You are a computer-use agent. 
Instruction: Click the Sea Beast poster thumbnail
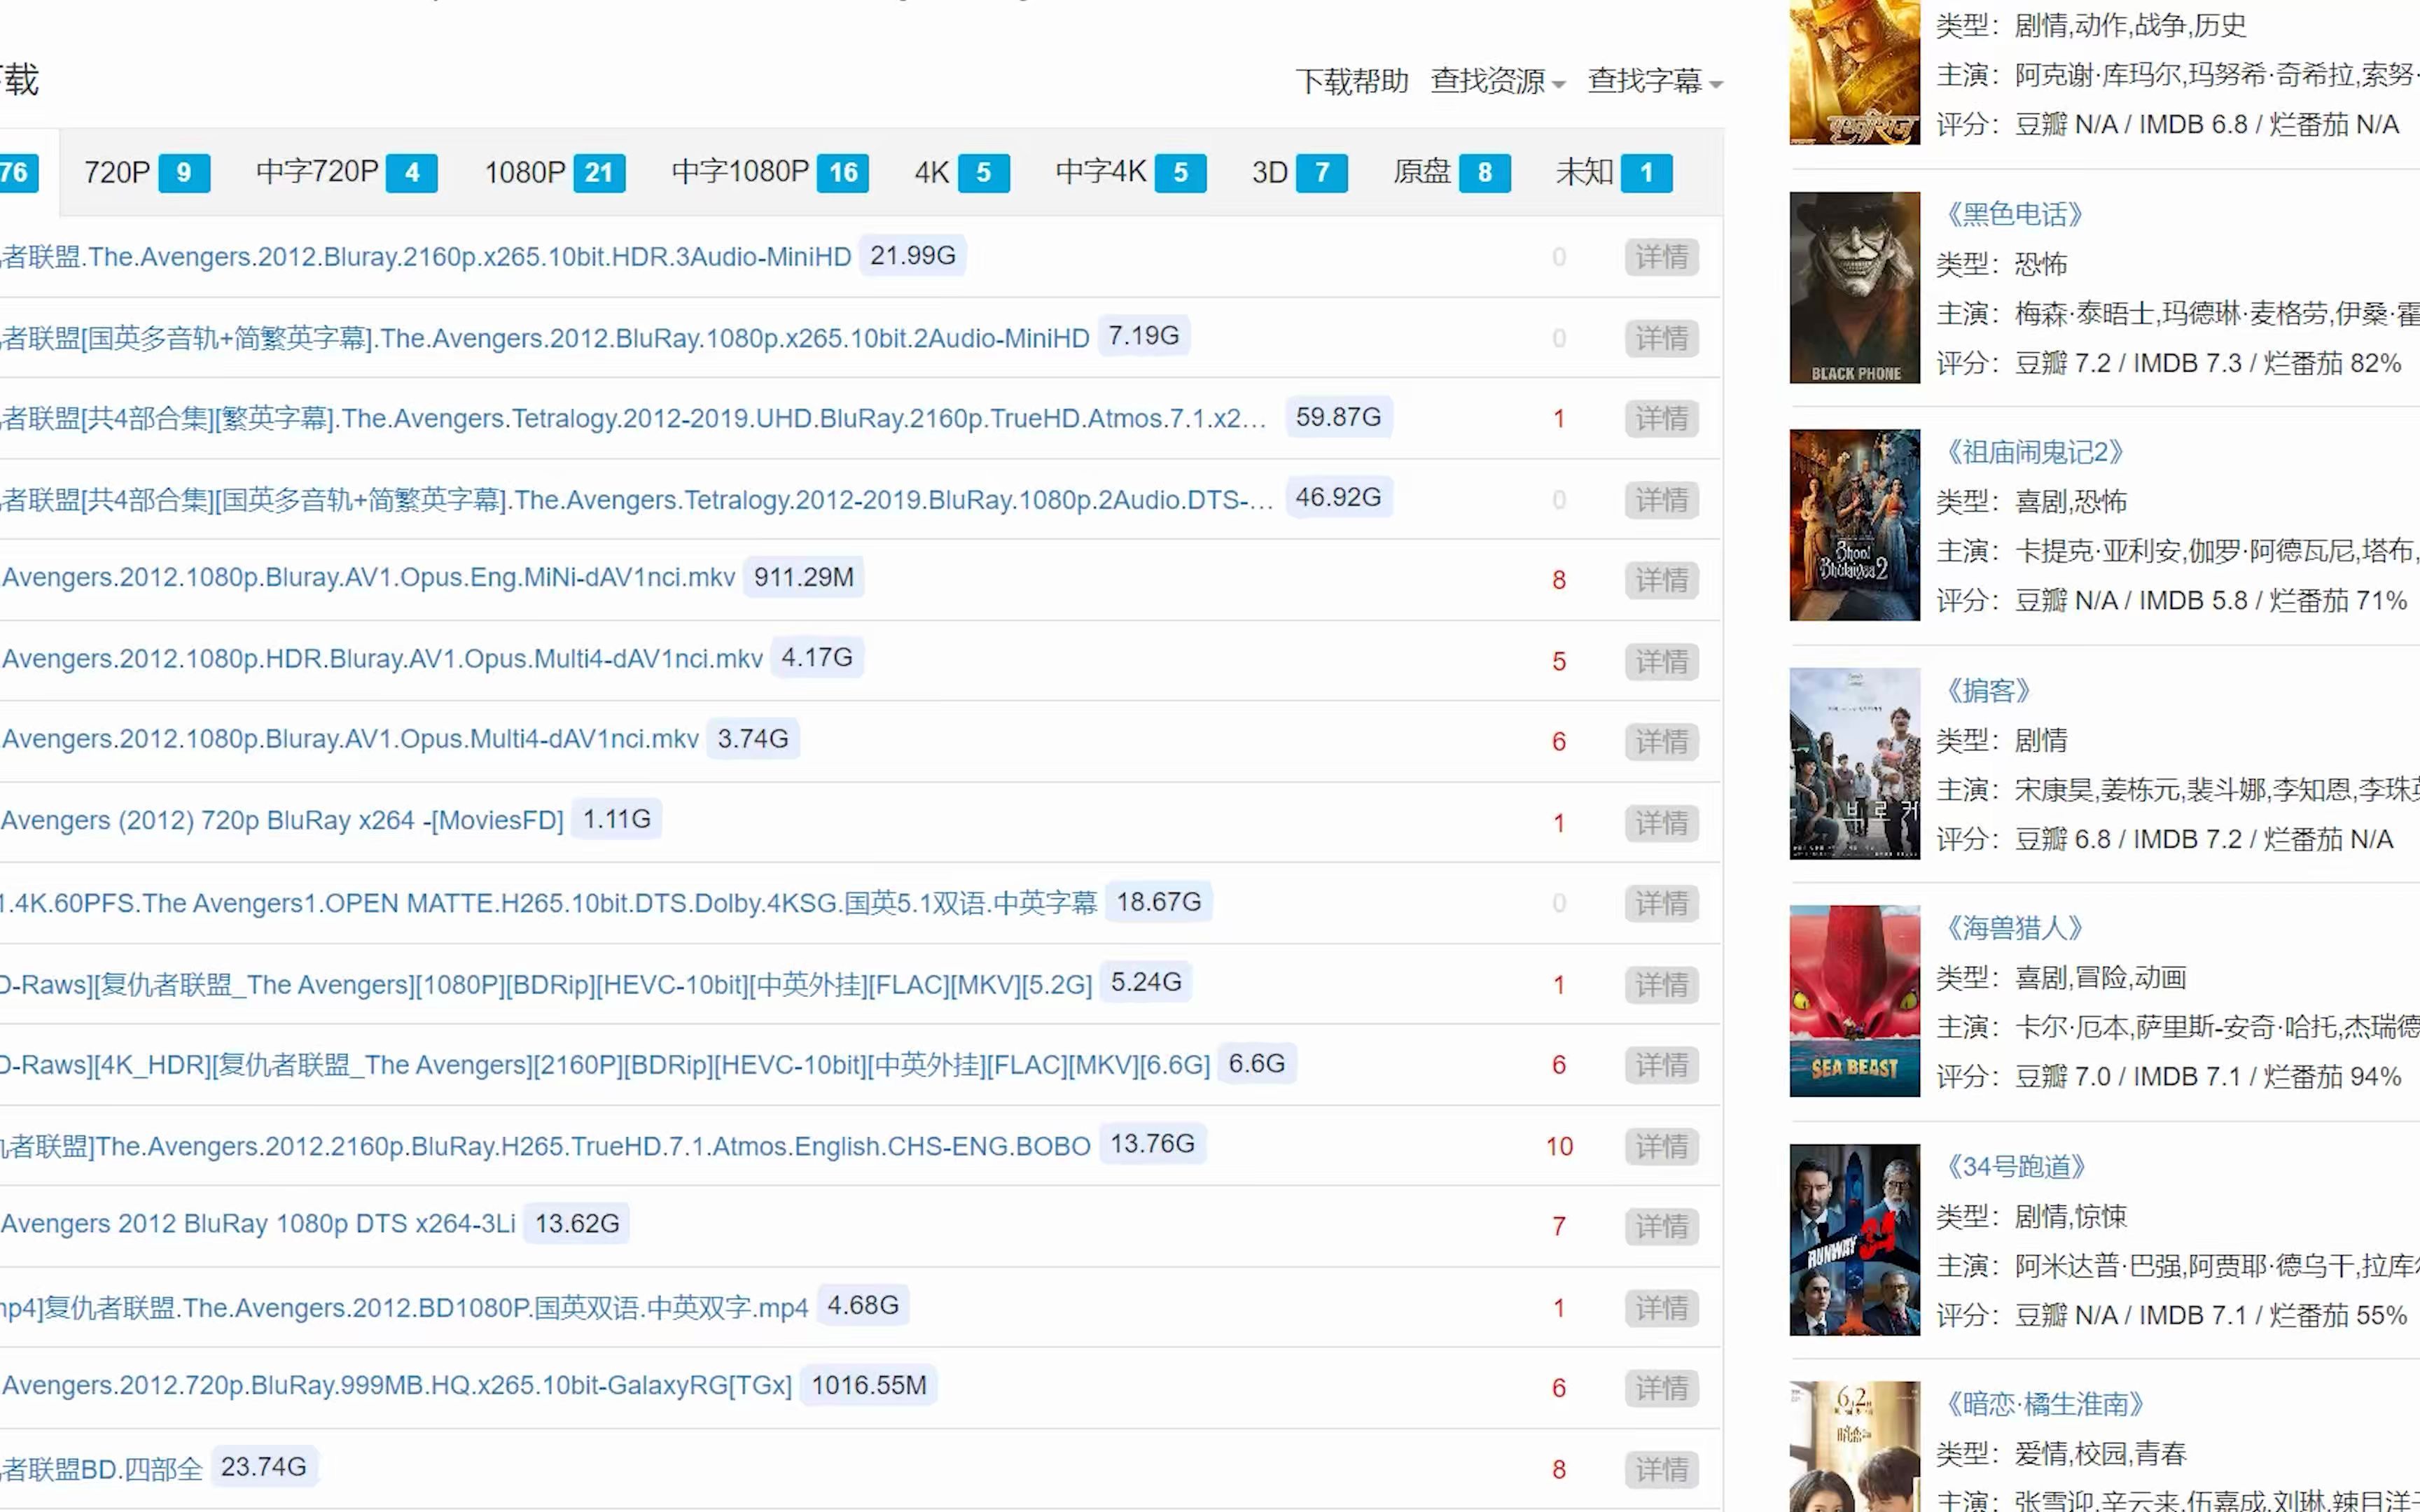[x=1854, y=1002]
